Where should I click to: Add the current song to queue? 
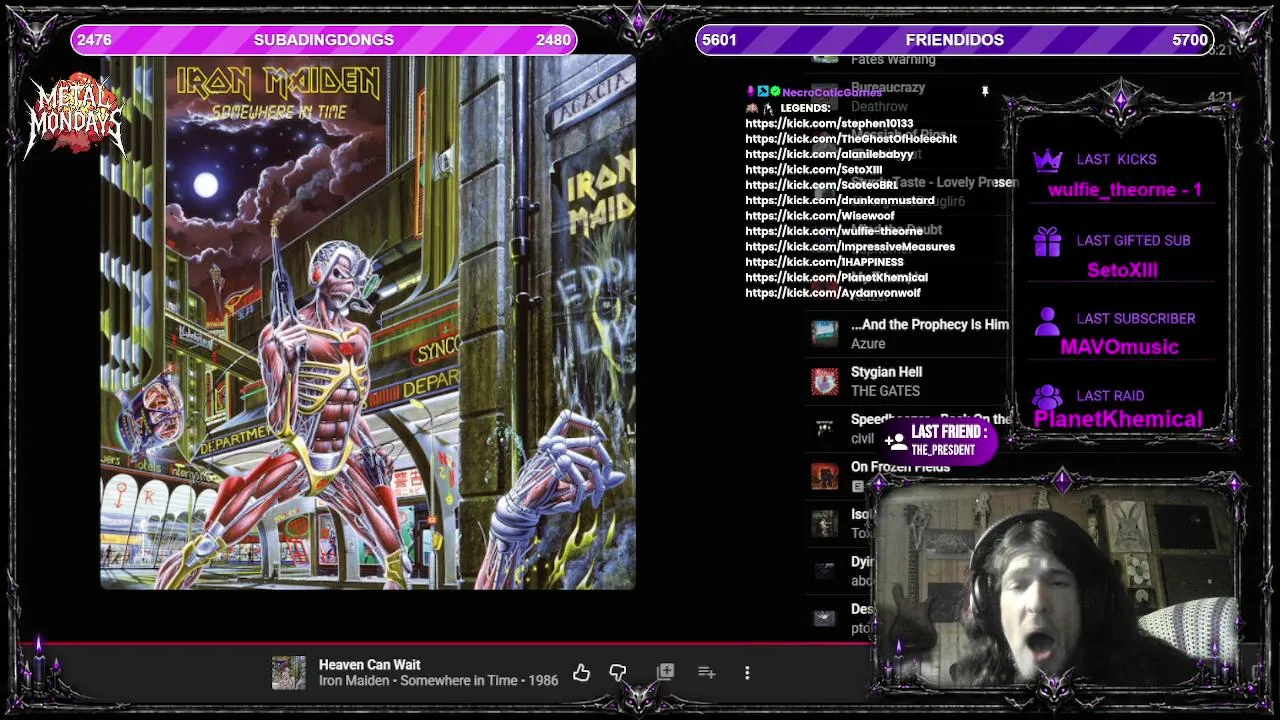706,673
